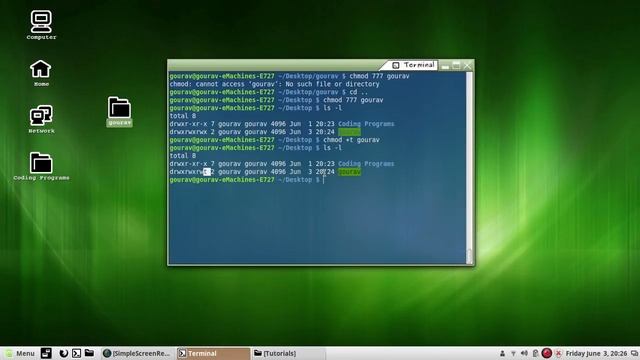Click the user applet in system tray

[502, 353]
